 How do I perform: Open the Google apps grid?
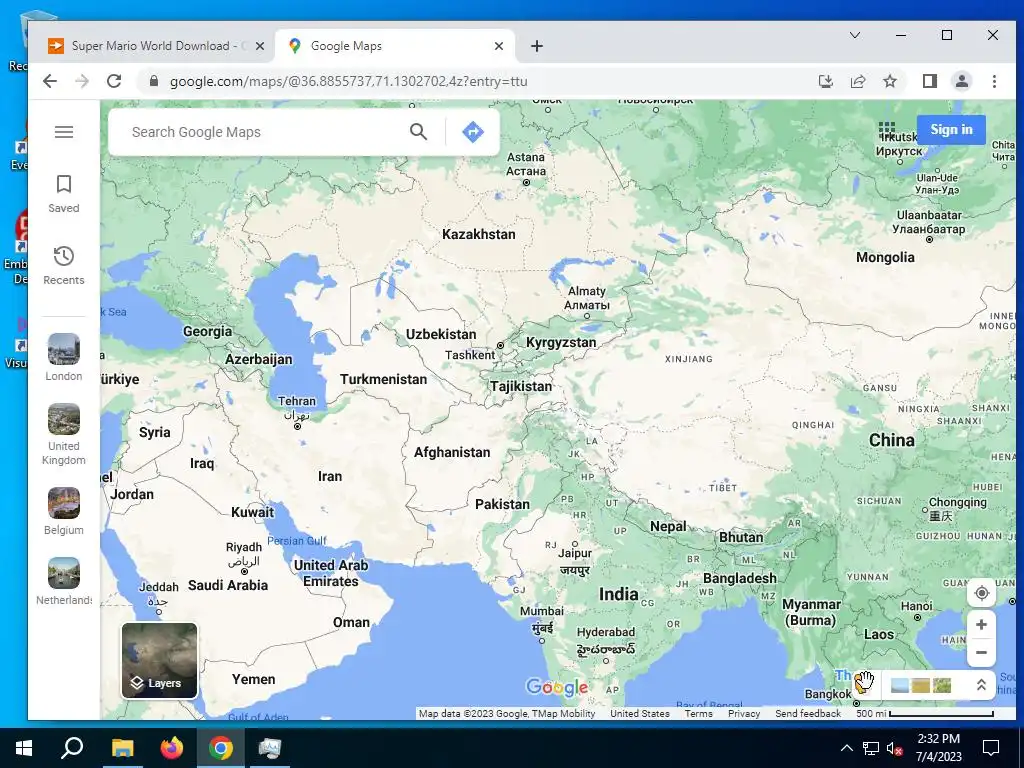[887, 129]
